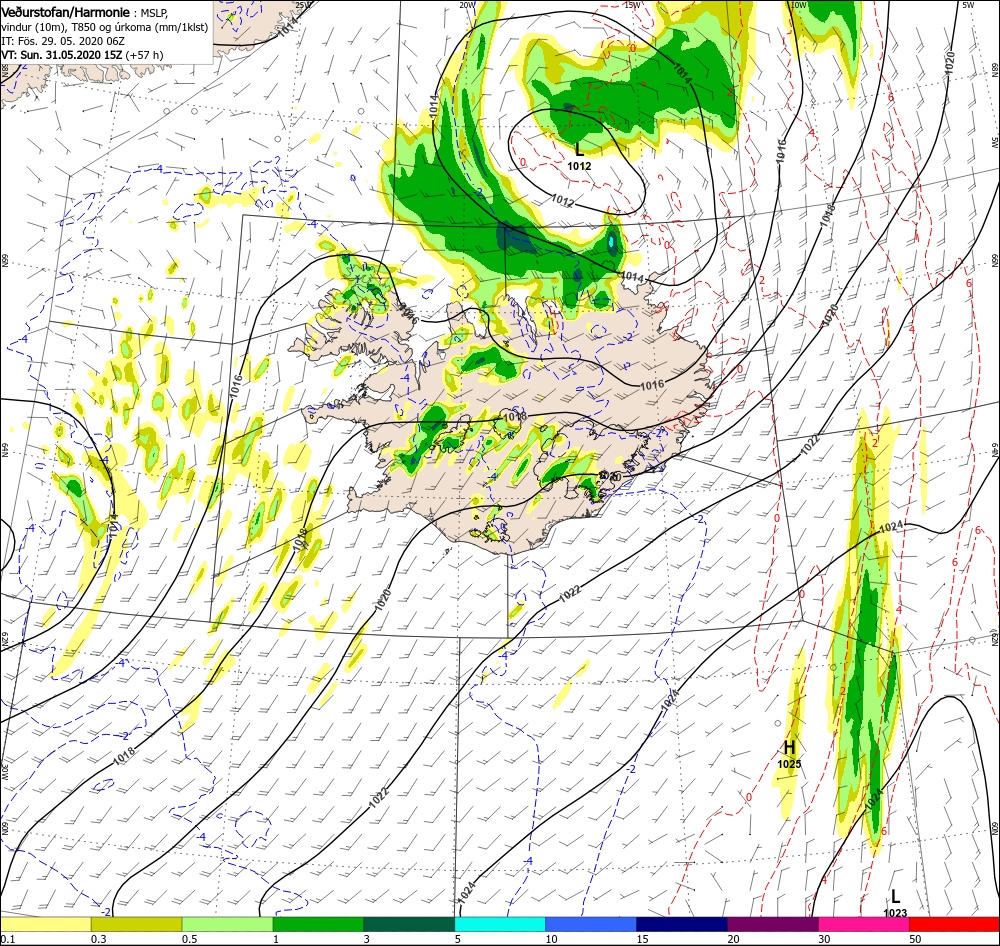This screenshot has height=946, width=1000.
Task: Click the legend value '50'
Action: tap(916, 939)
